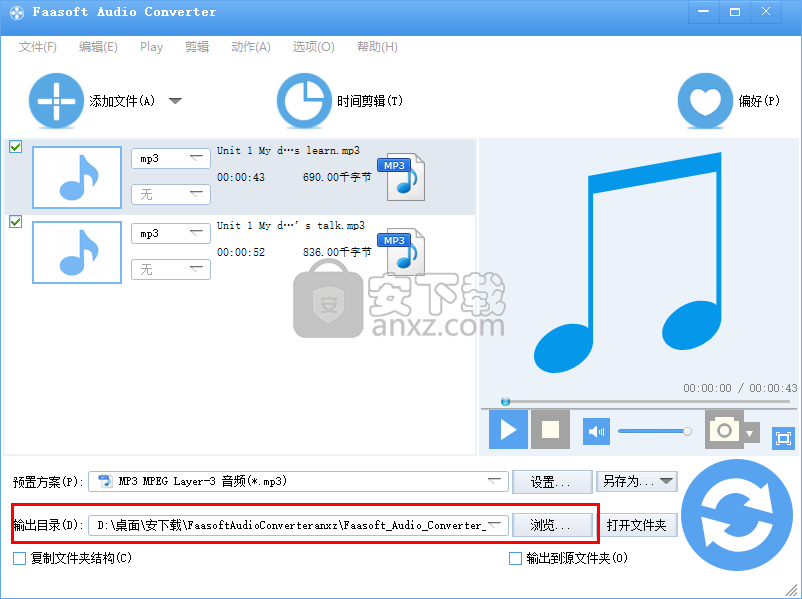Click the 时间剪辑(T) label

point(370,101)
